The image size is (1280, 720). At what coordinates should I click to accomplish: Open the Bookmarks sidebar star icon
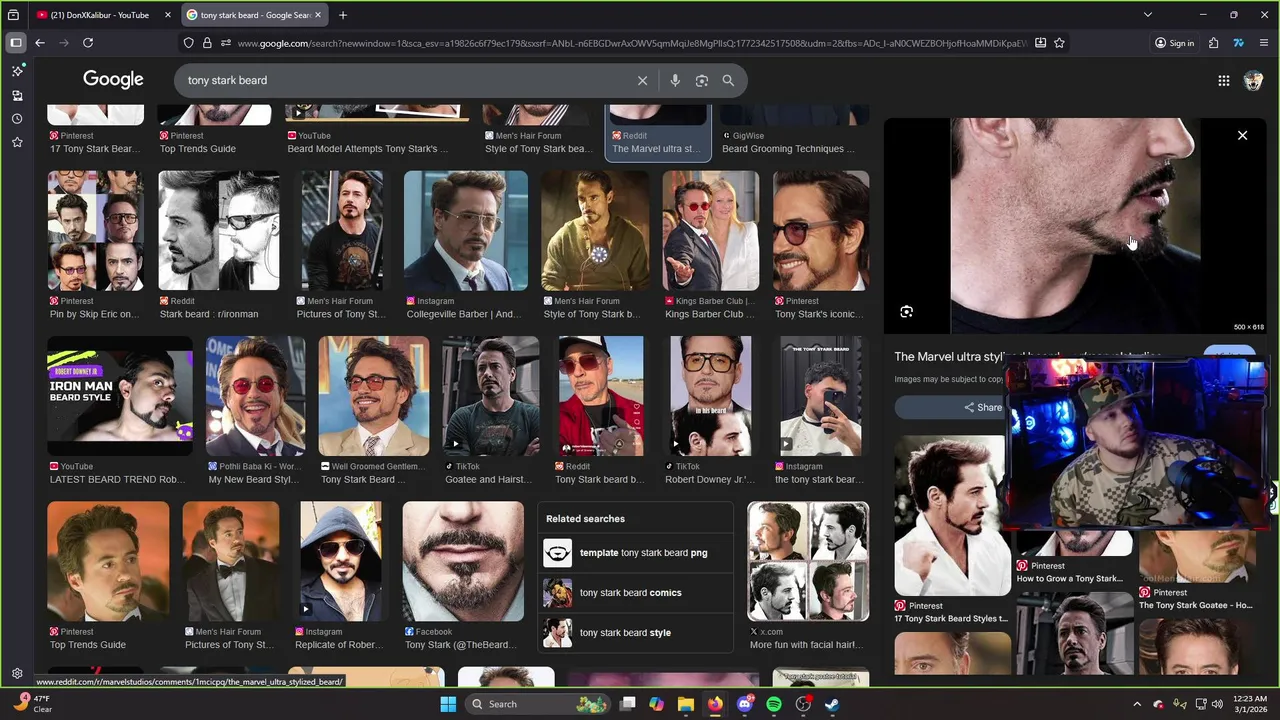[17, 143]
